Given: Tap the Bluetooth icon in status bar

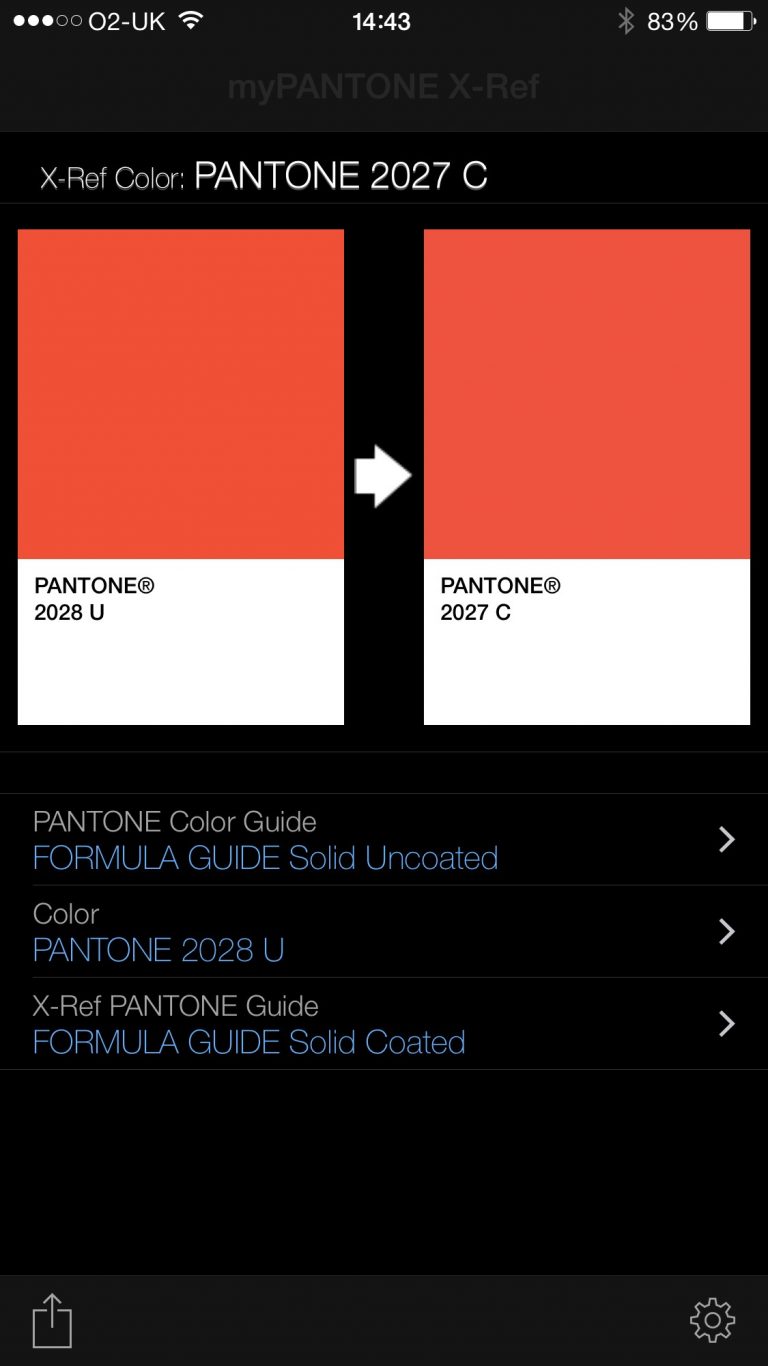Looking at the screenshot, I should 626,21.
